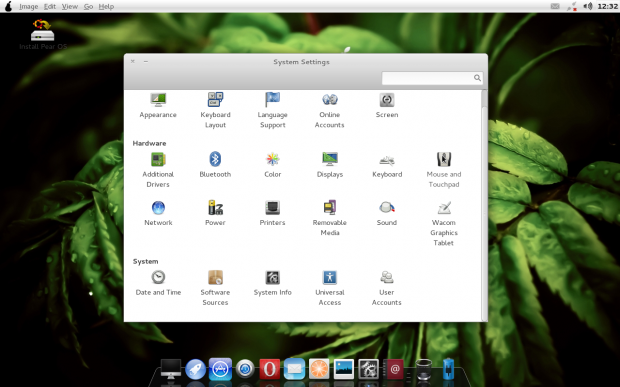
Task: Open Date and Time settings
Action: [x=158, y=283]
